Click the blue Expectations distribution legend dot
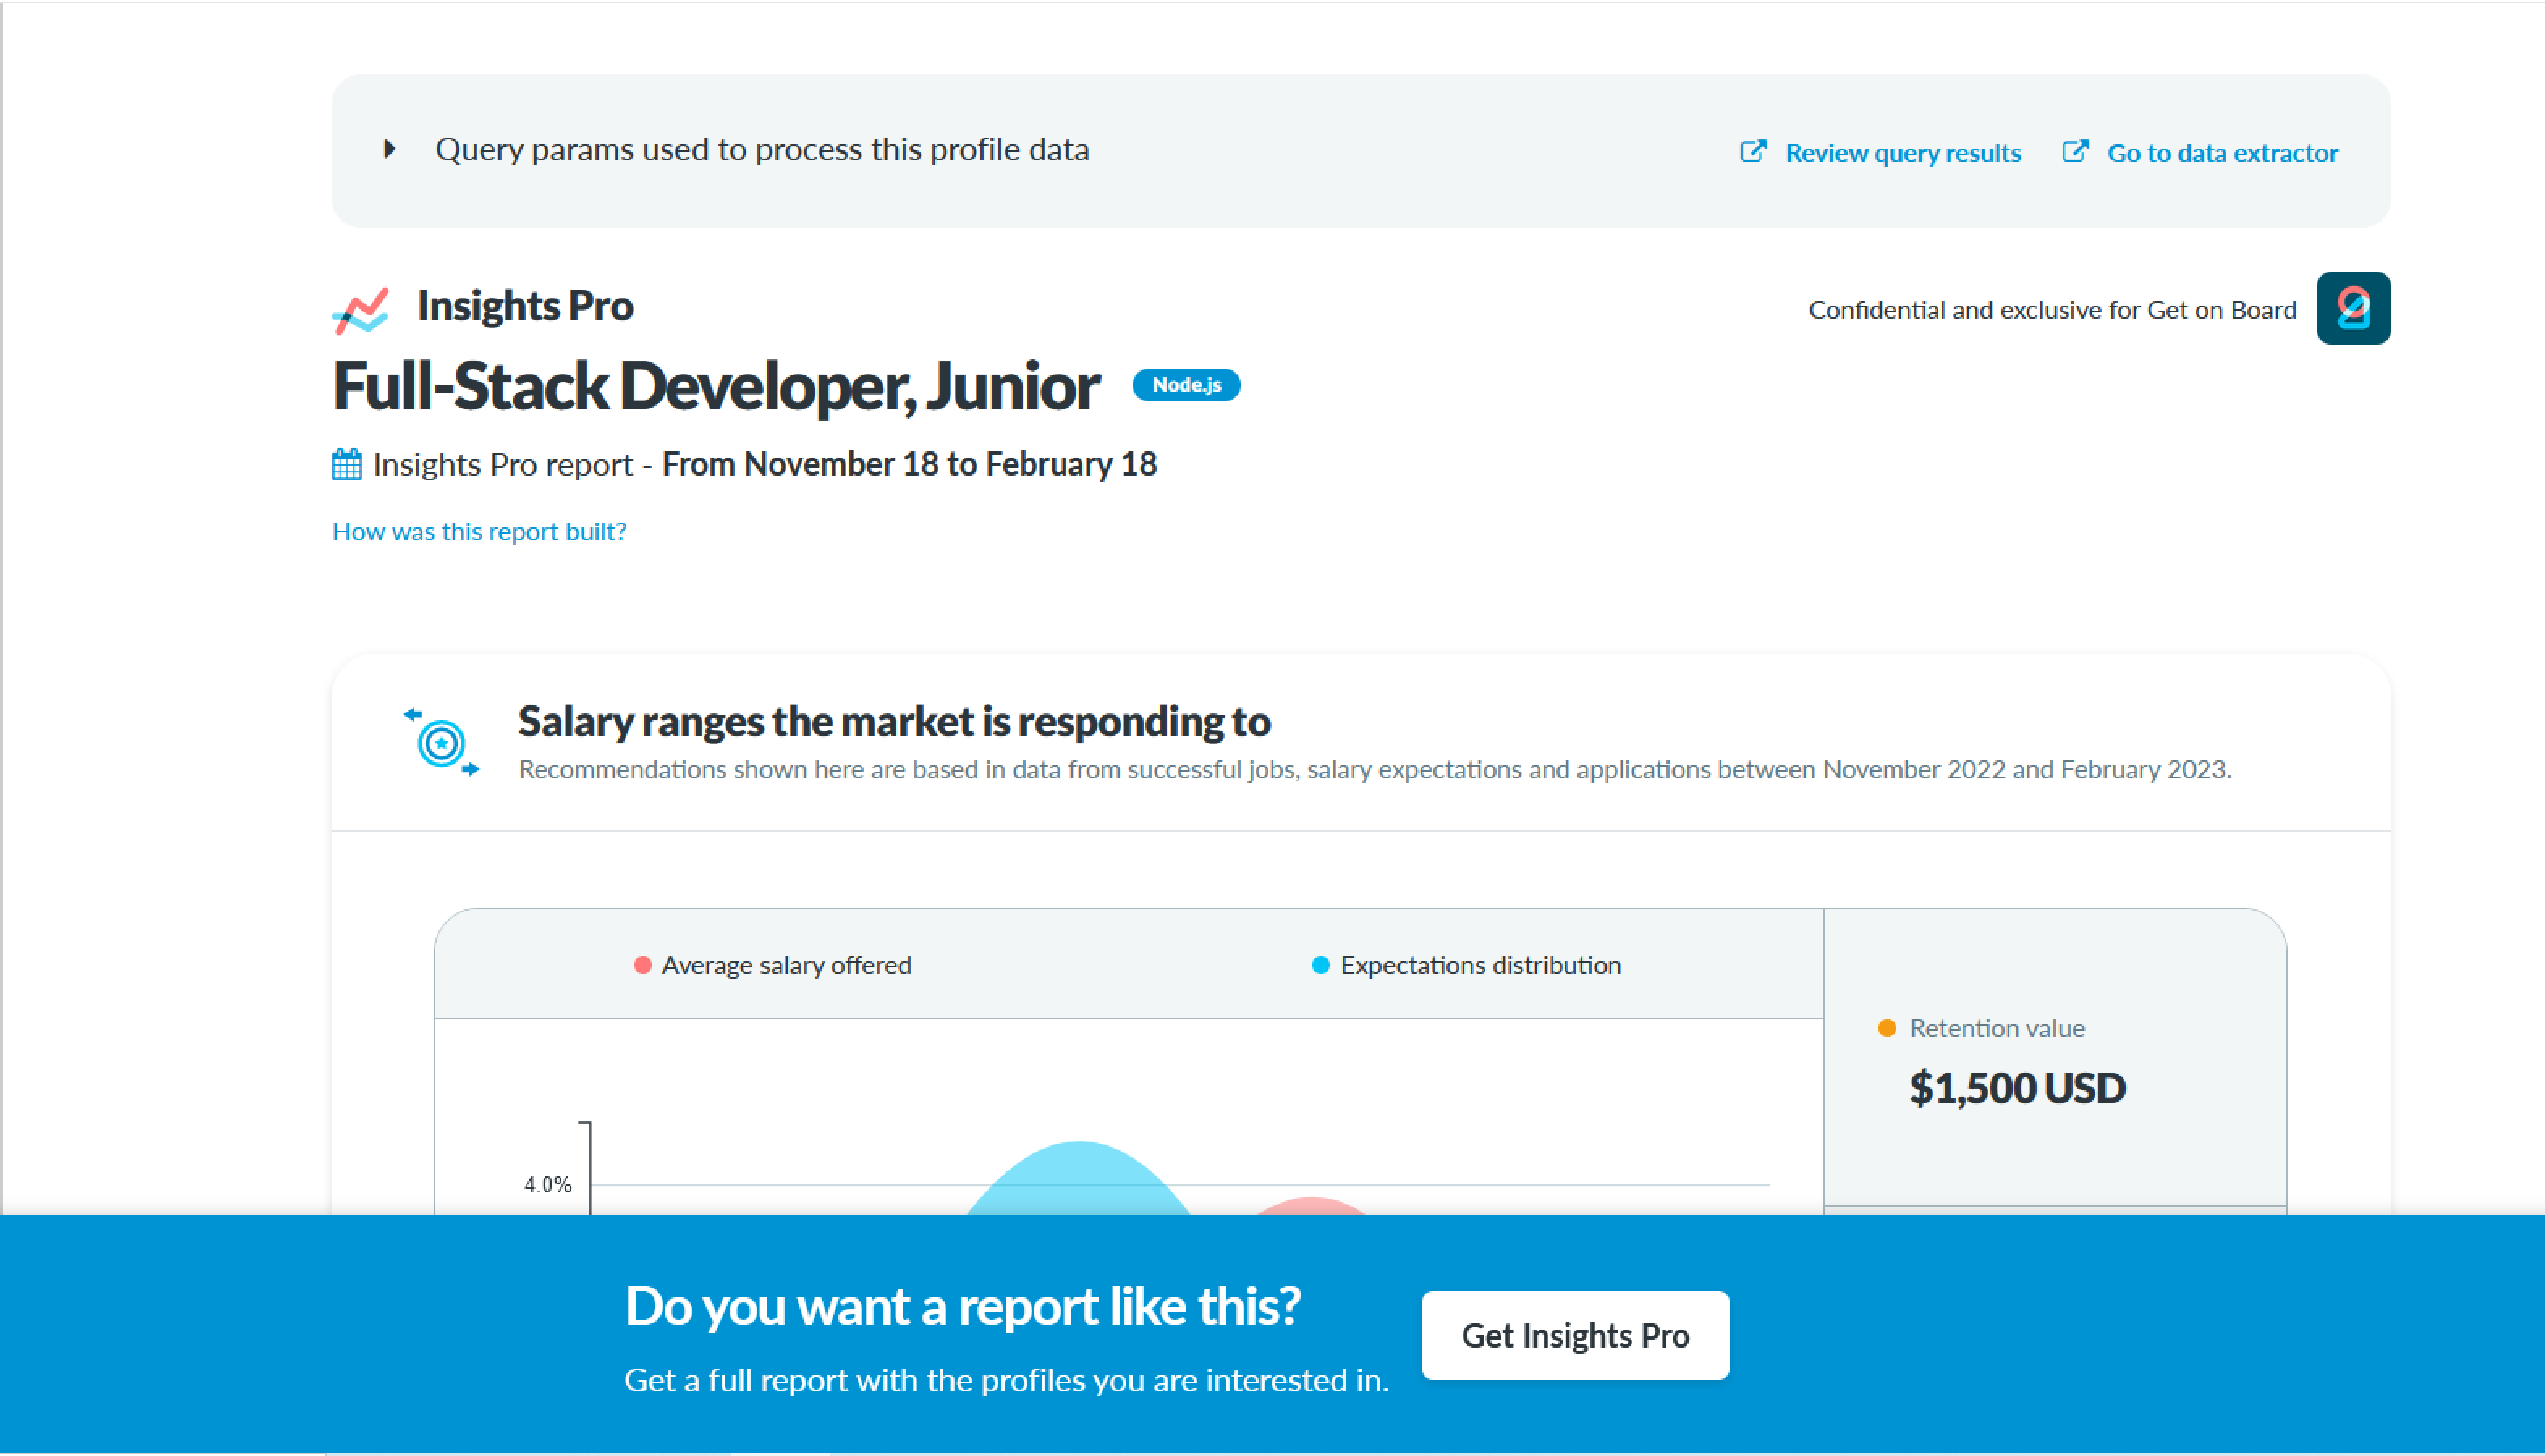Screen dimensions: 2545x1456 click(x=1320, y=965)
